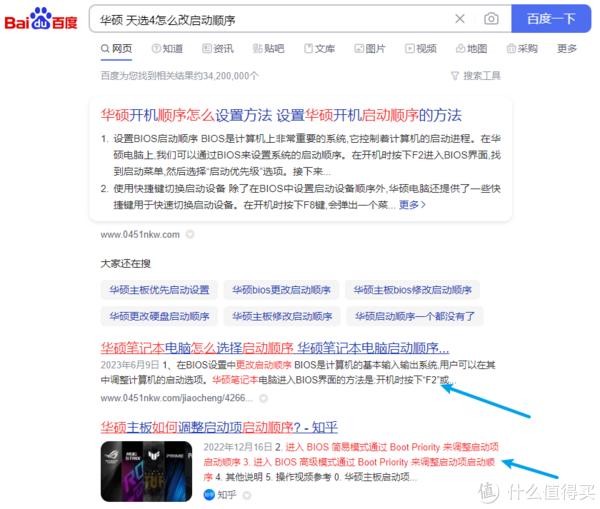Click the badge icon beside 知乎 source
This screenshot has height=509, width=600.
pos(247,495)
